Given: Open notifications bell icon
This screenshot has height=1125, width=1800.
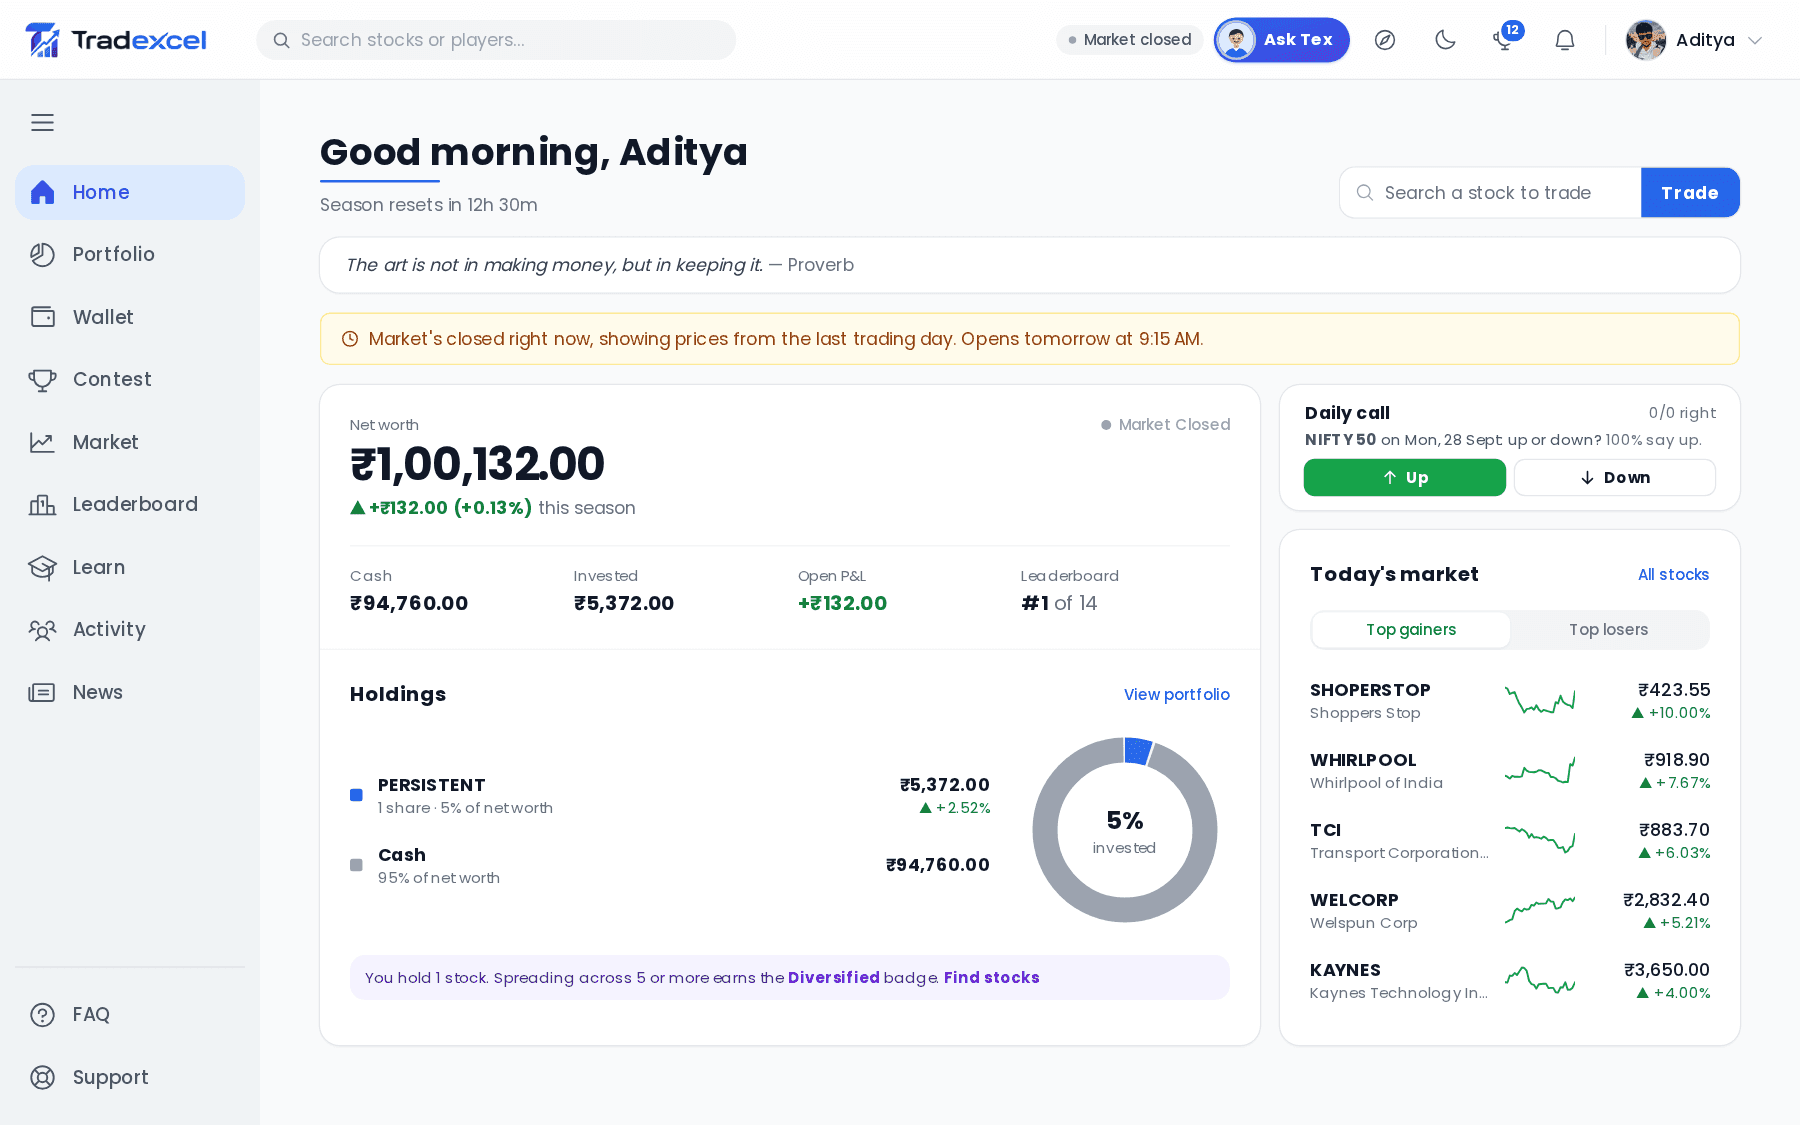Looking at the screenshot, I should [1565, 40].
